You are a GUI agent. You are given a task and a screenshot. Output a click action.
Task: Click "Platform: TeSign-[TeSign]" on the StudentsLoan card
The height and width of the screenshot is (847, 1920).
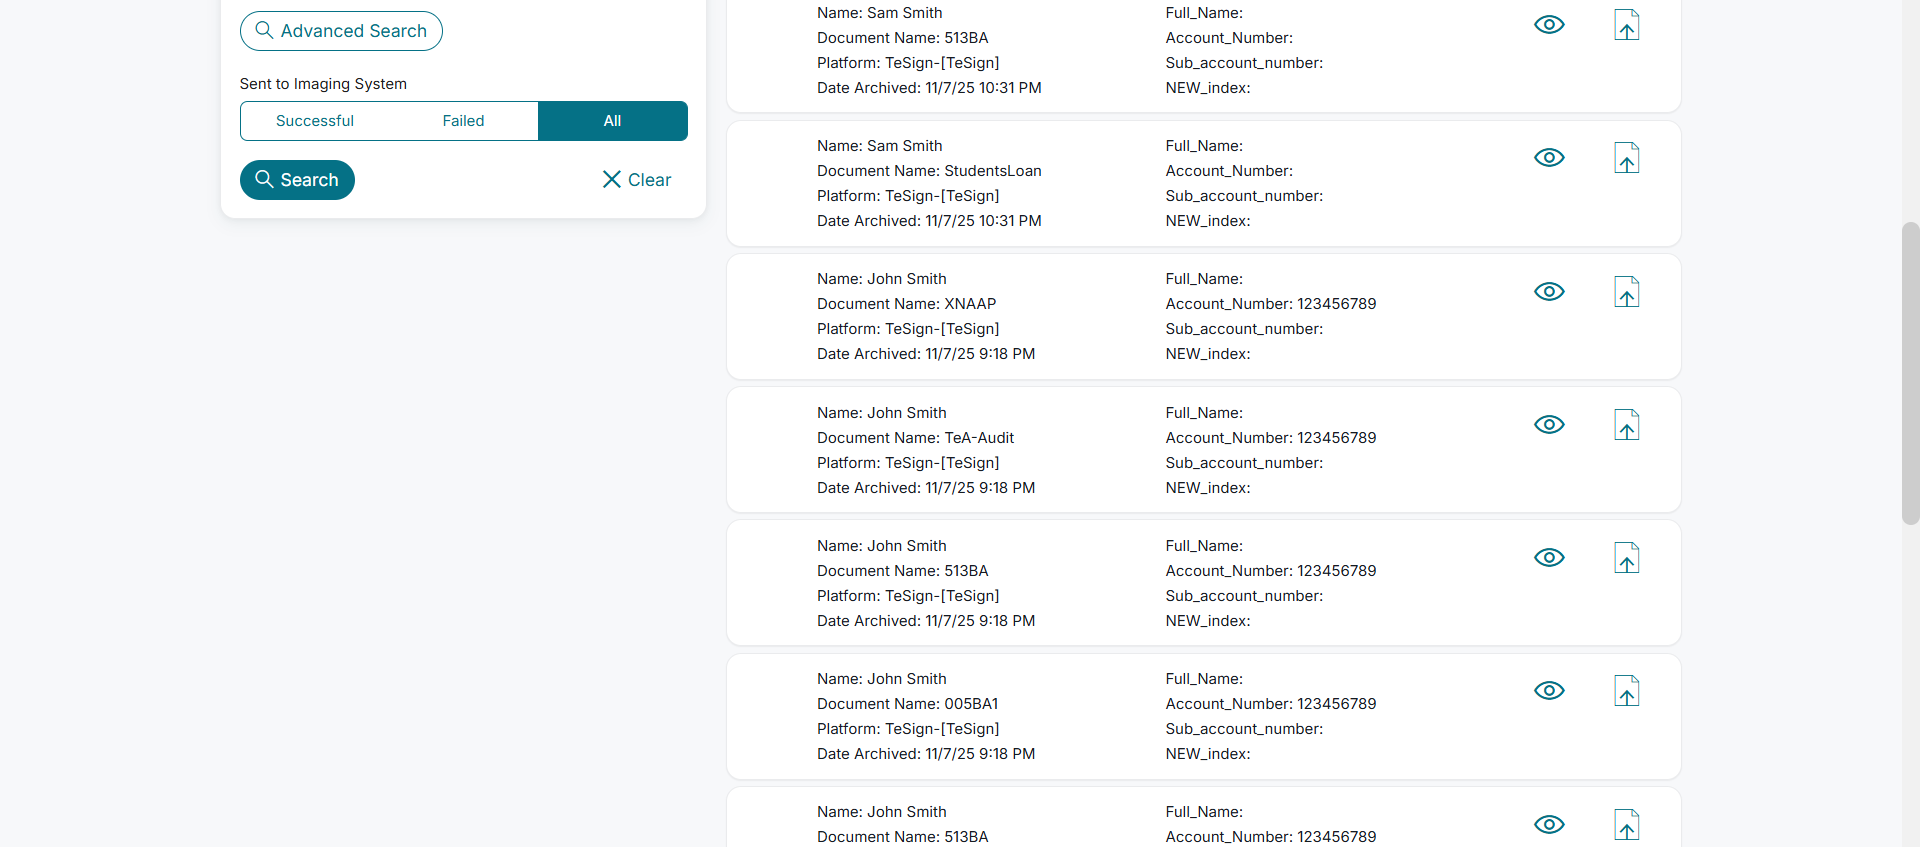pyautogui.click(x=908, y=196)
